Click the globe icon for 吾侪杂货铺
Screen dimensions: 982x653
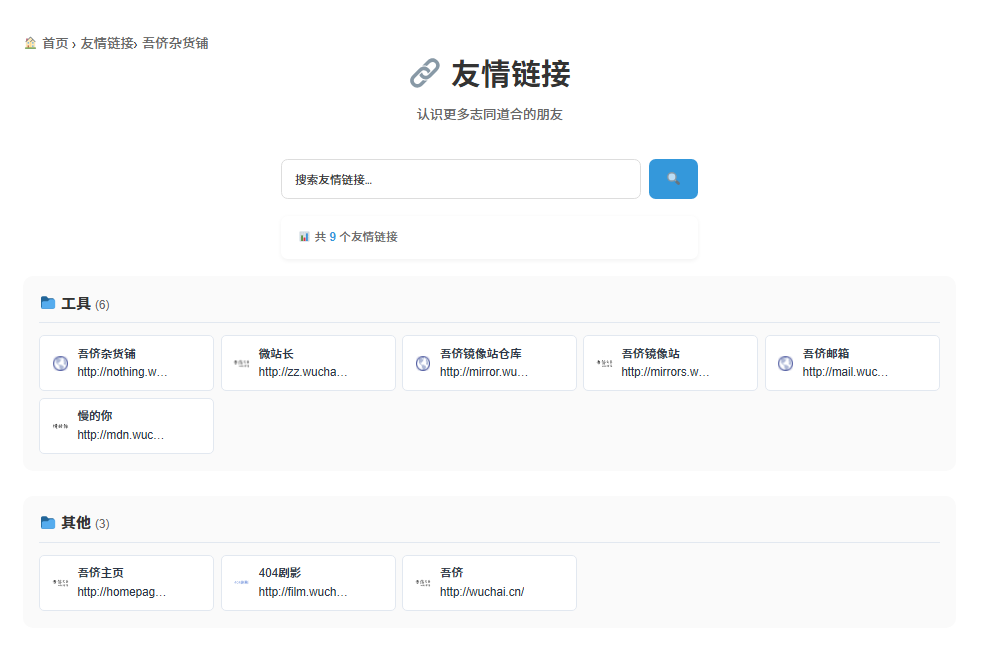click(x=60, y=363)
